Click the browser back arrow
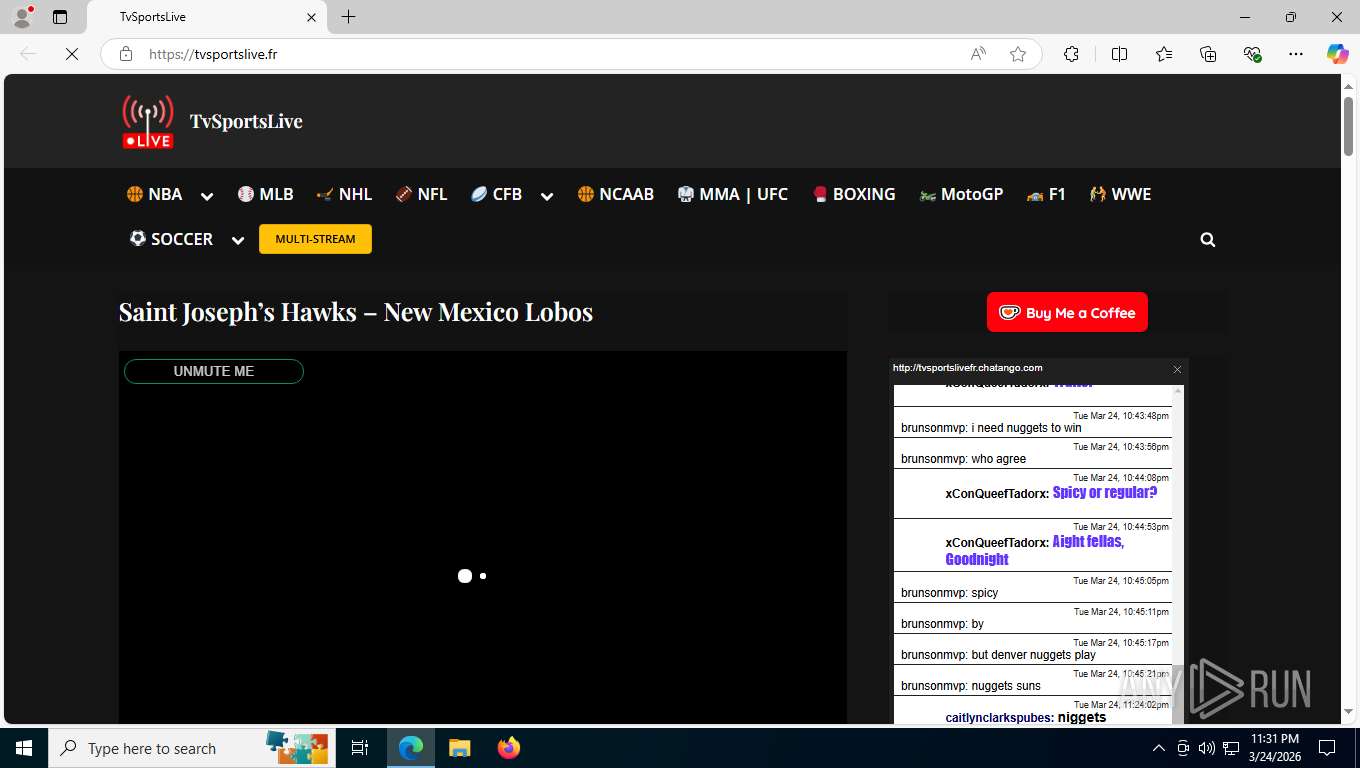 pyautogui.click(x=28, y=54)
